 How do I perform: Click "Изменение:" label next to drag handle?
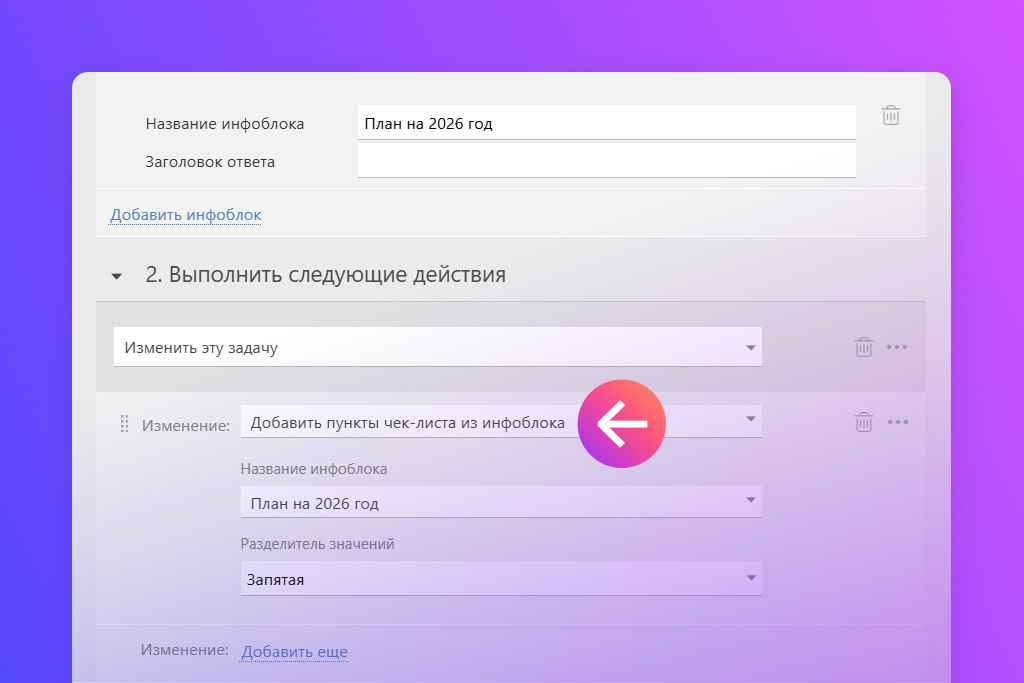click(x=185, y=425)
